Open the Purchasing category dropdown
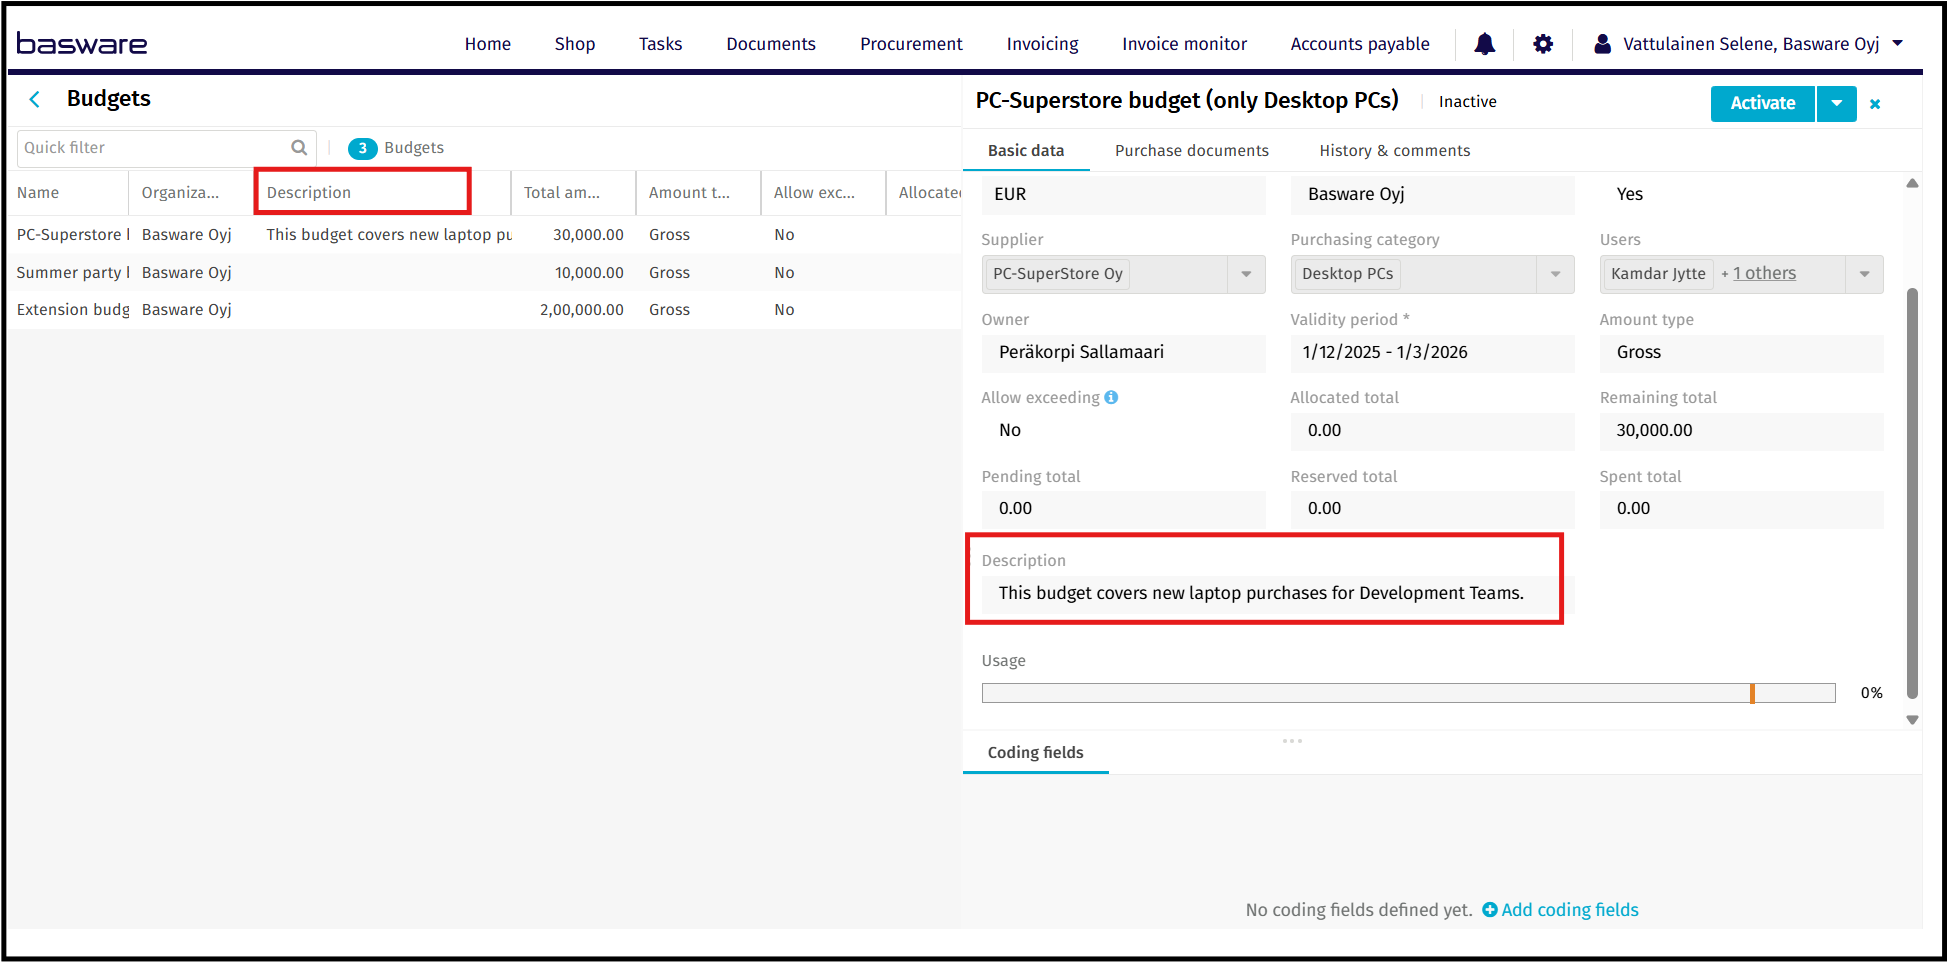The height and width of the screenshot is (962, 1947). tap(1555, 274)
